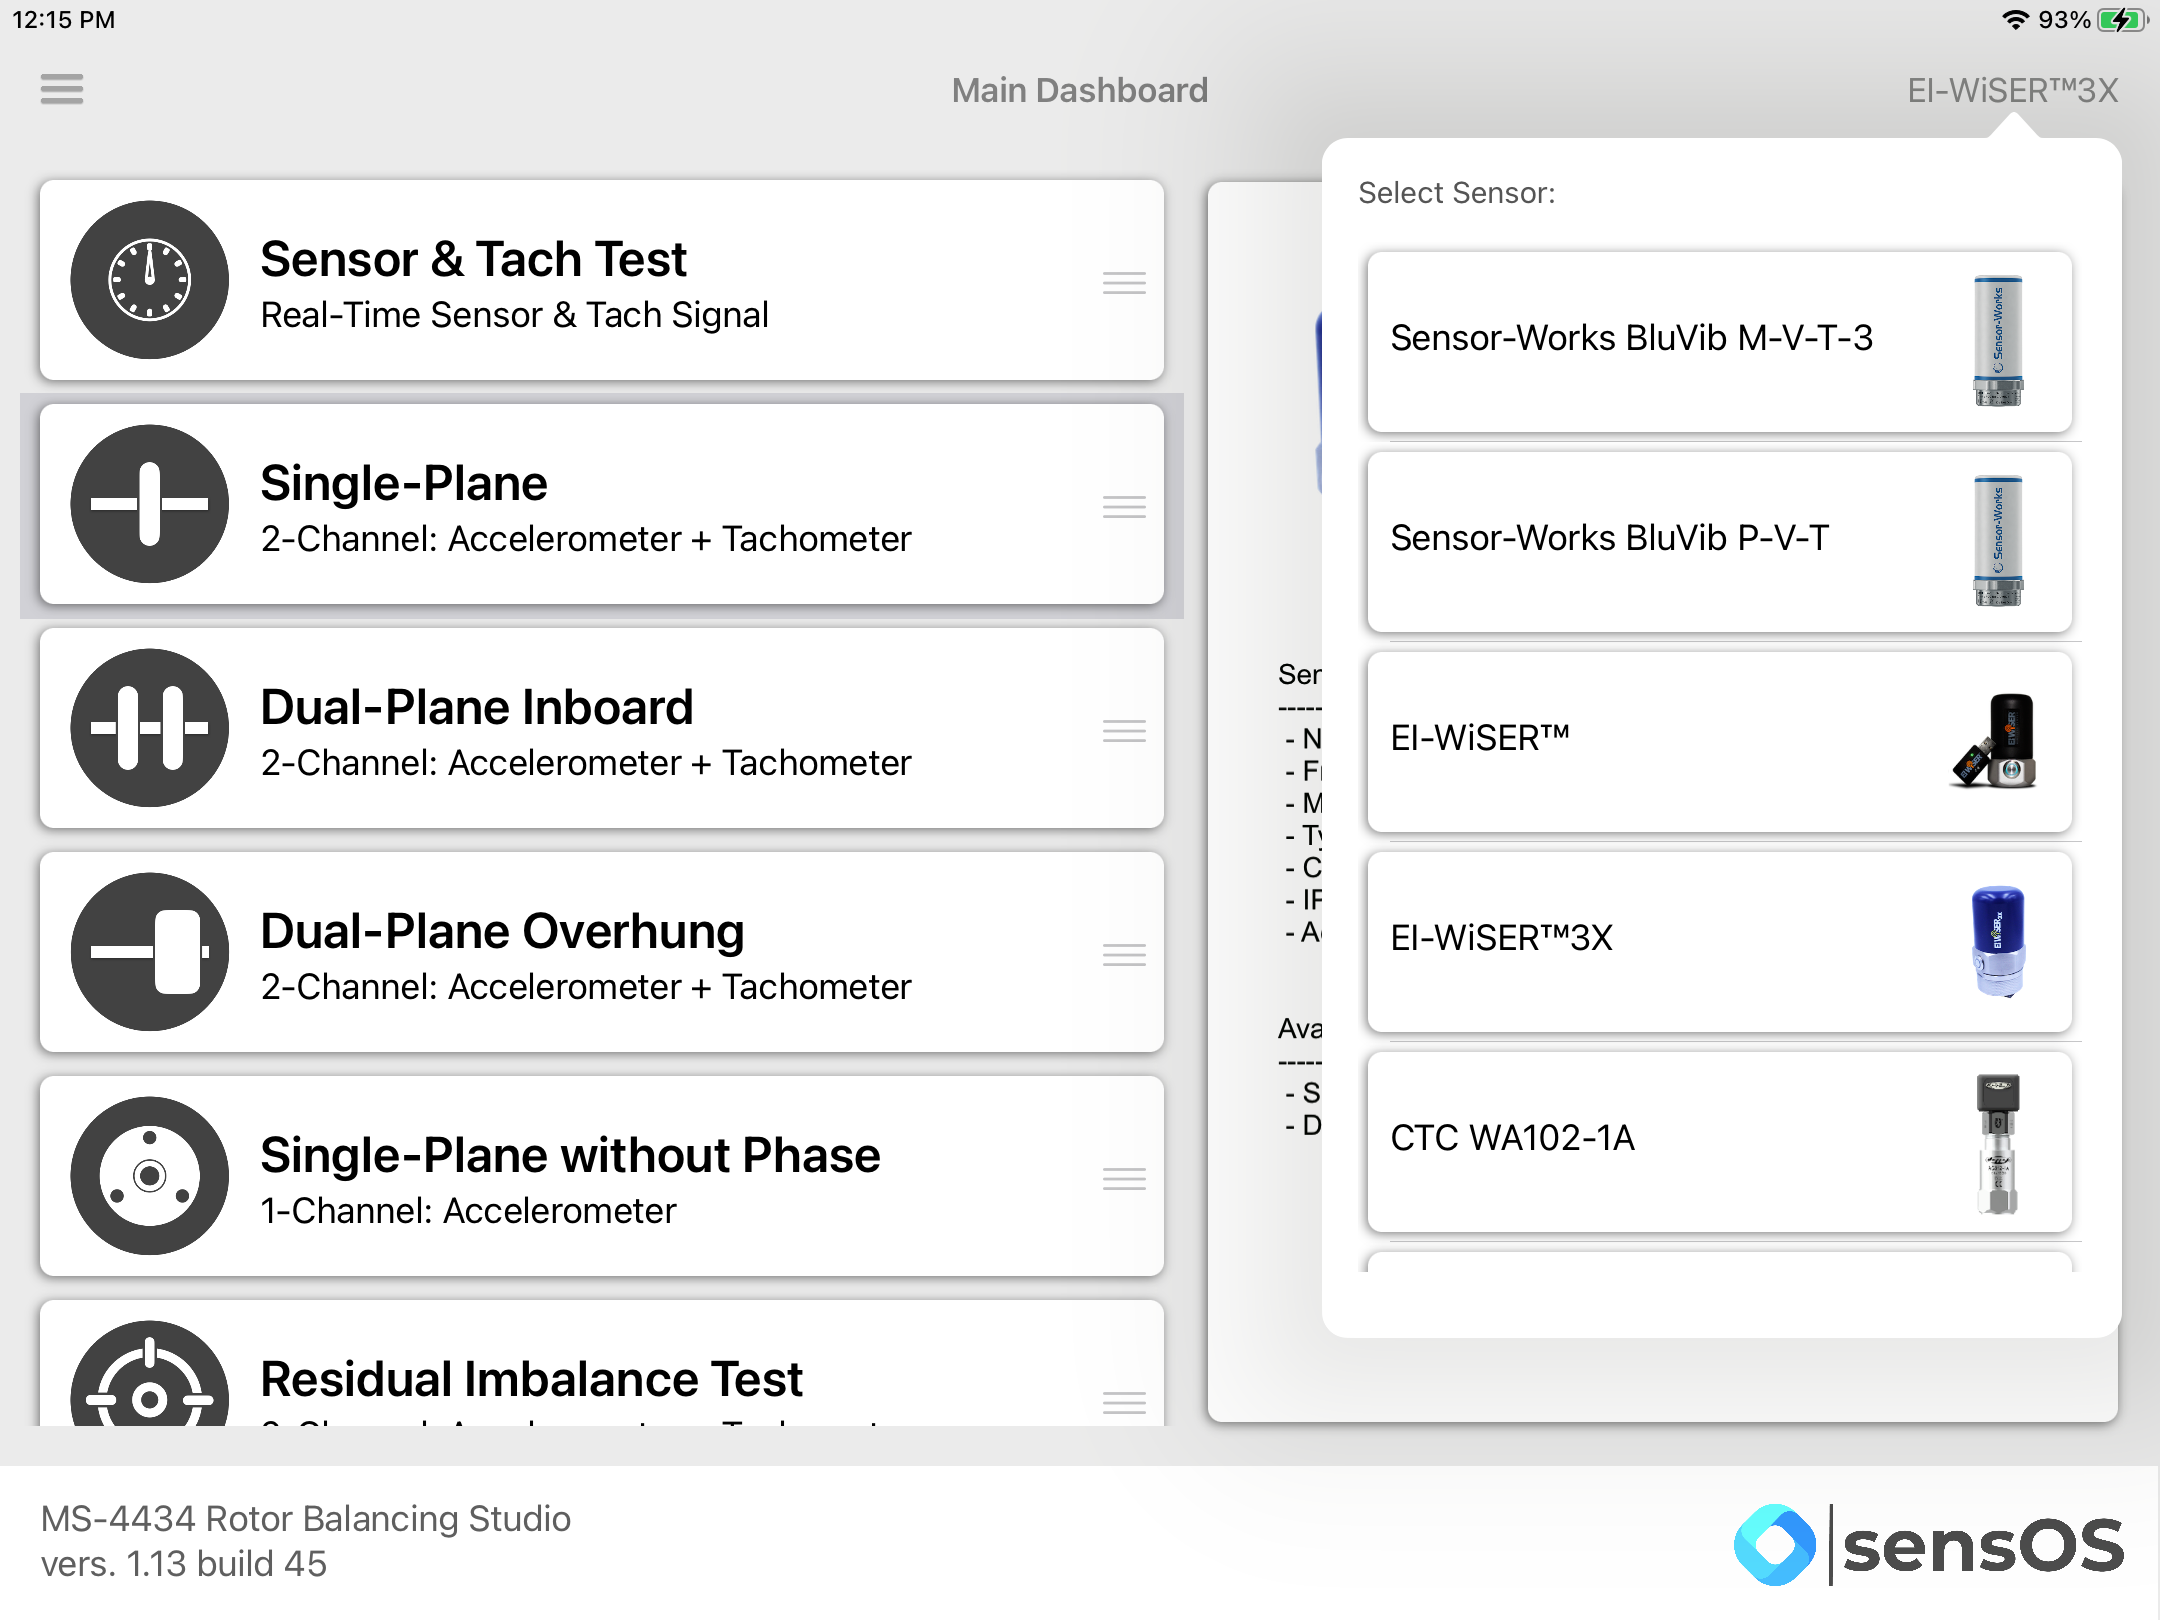Click the 'MS-4434 Rotor Balancing Studio' text
The width and height of the screenshot is (2160, 1620).
pyautogui.click(x=306, y=1519)
